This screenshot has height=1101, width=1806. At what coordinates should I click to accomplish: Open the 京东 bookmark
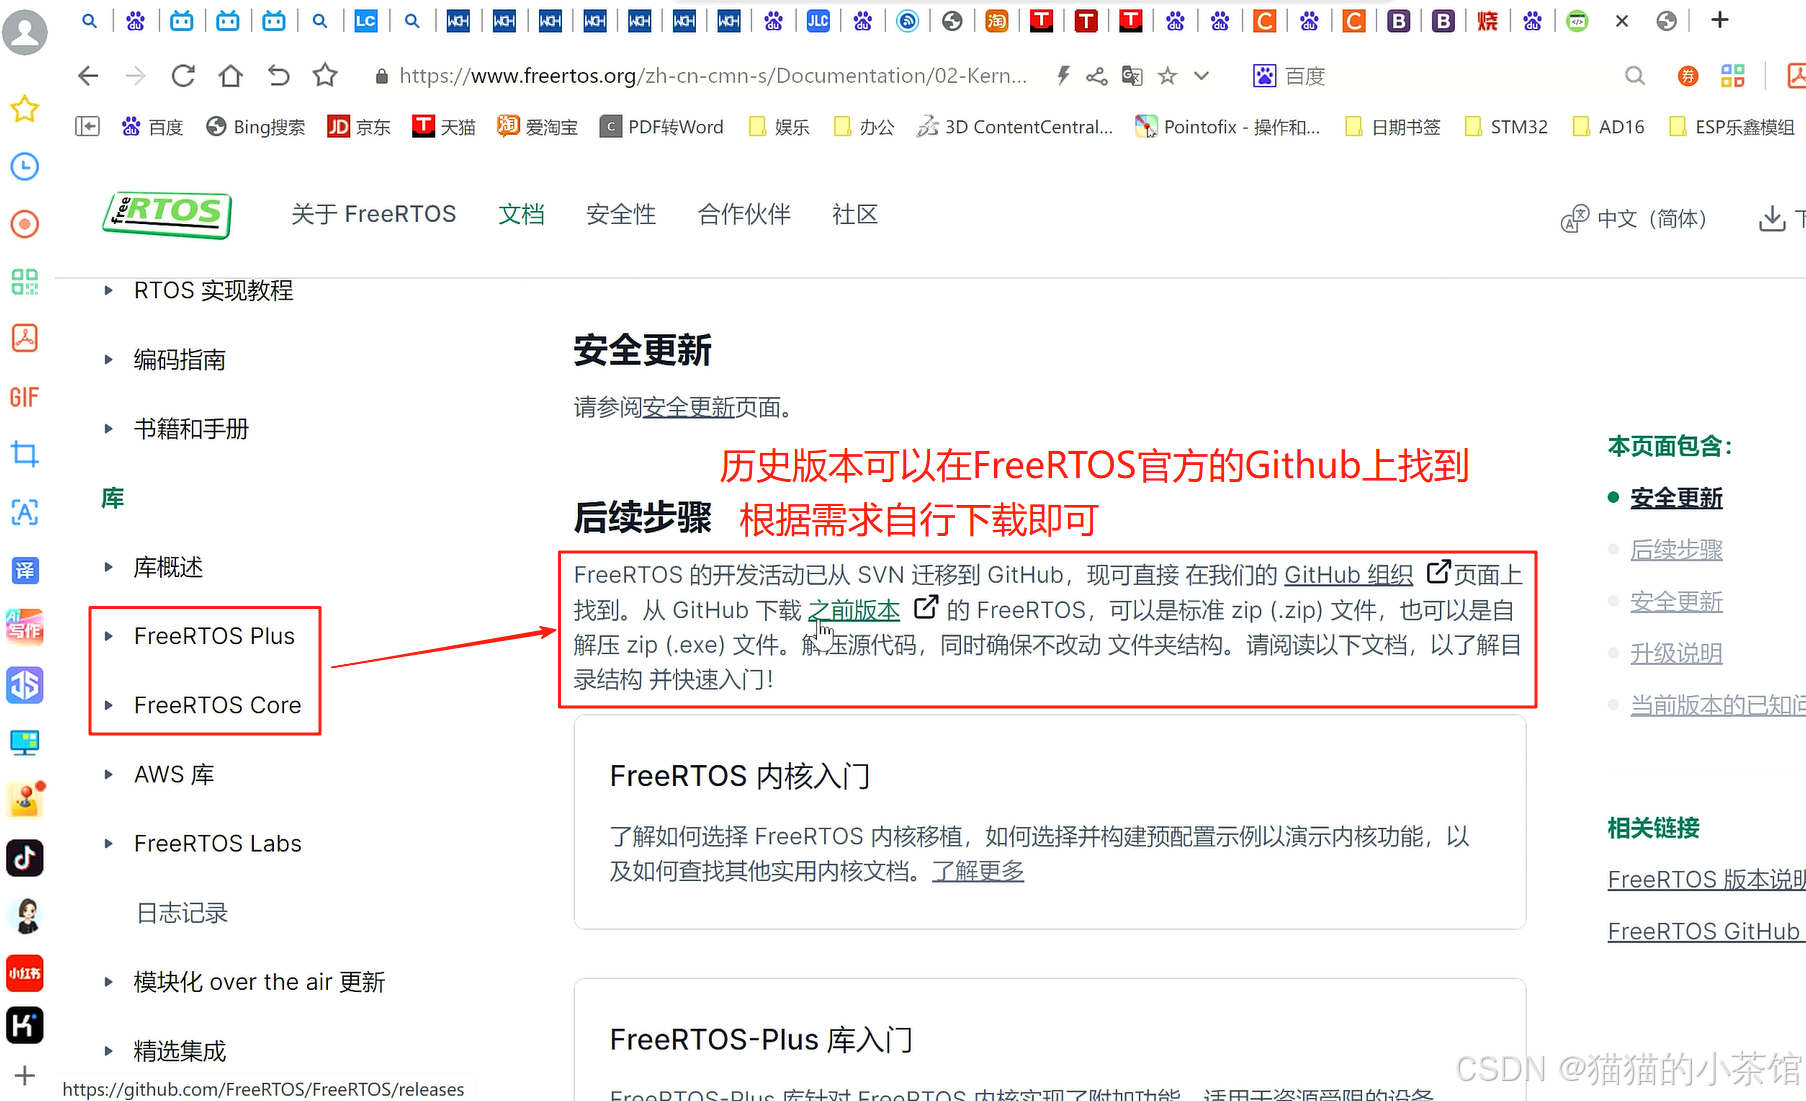coord(359,127)
